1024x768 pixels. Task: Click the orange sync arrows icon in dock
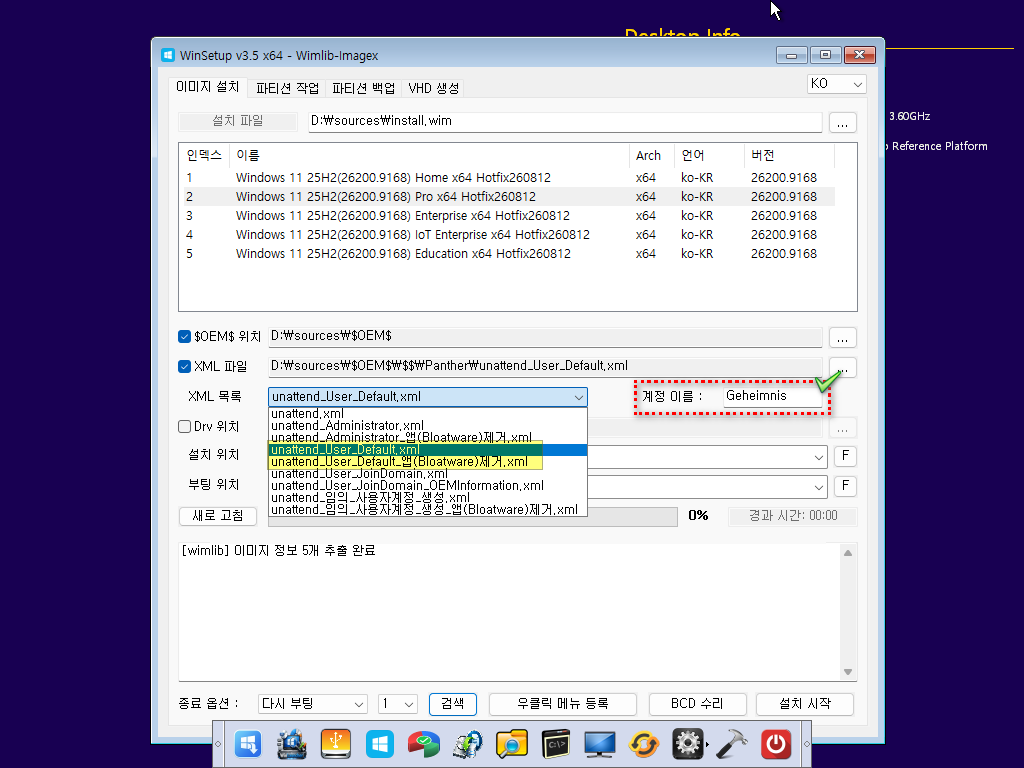pyautogui.click(x=643, y=744)
